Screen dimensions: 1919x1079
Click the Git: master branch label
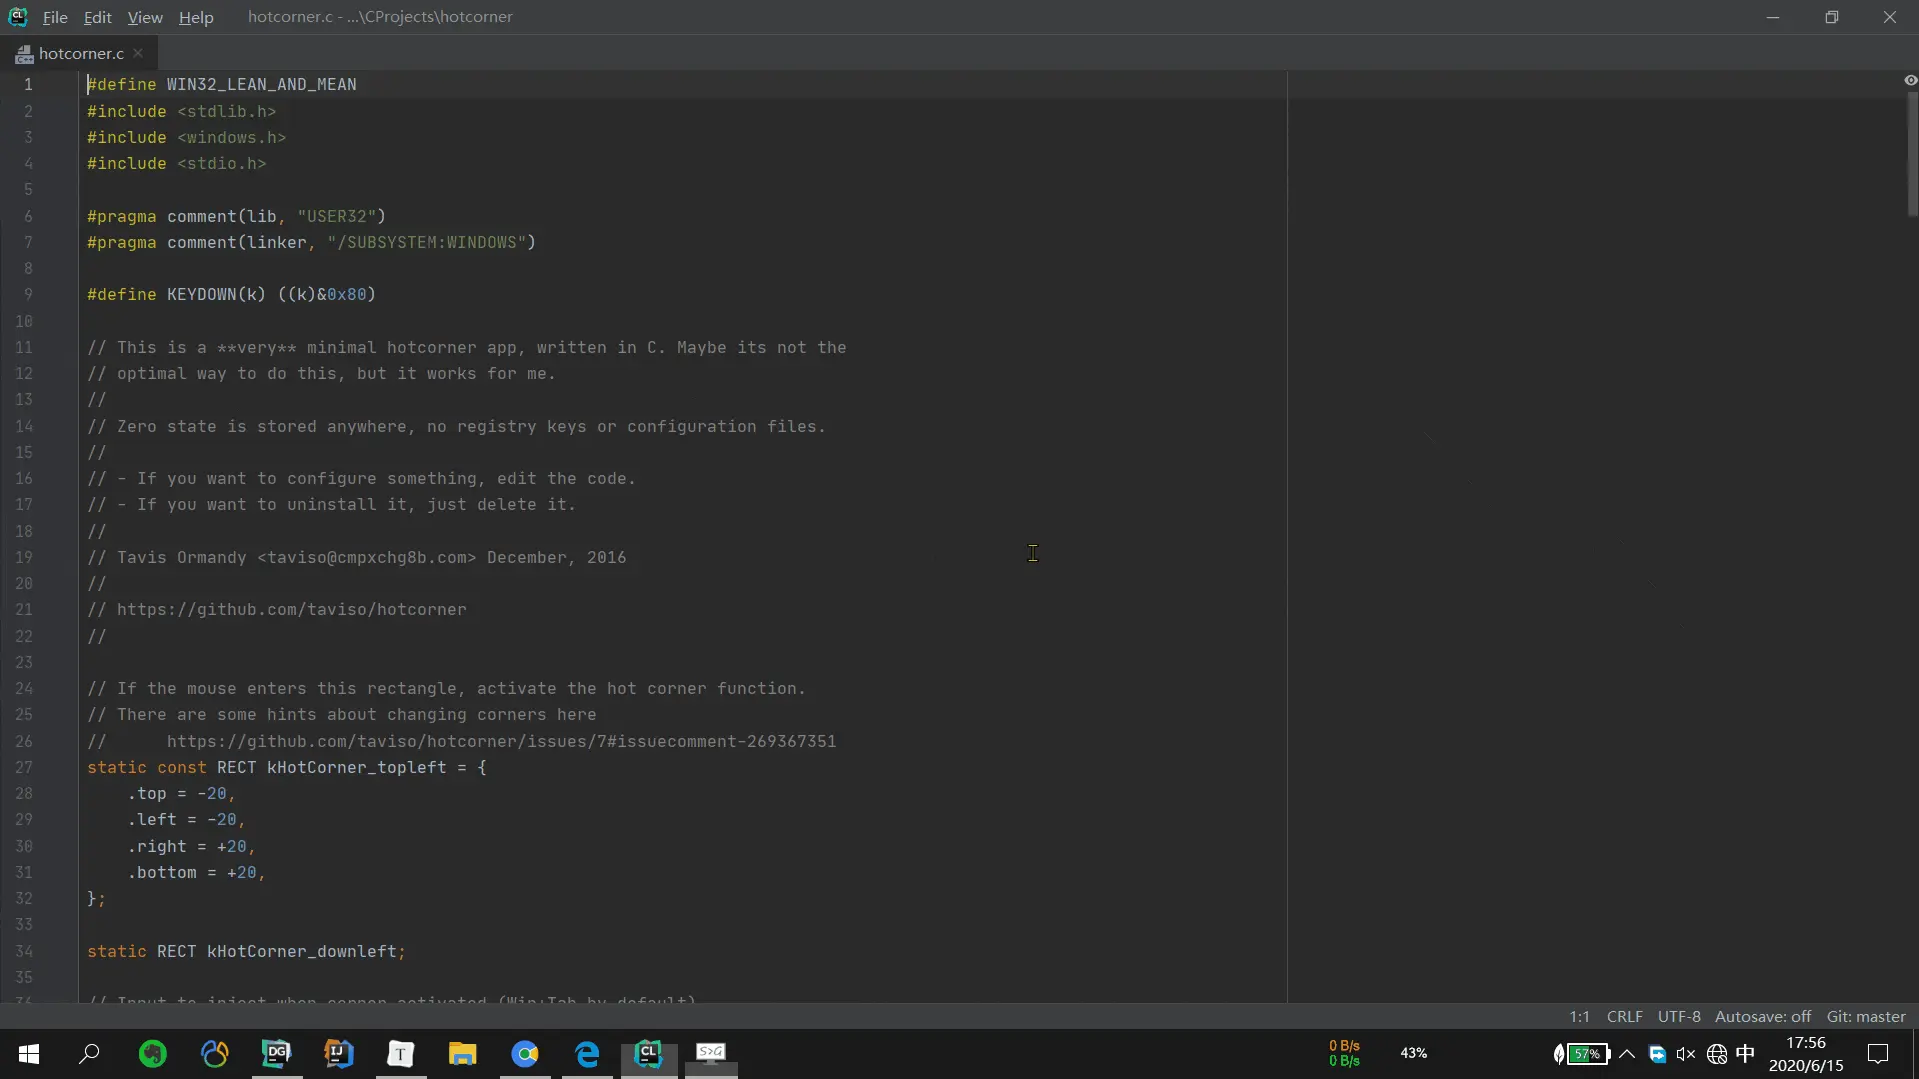(1866, 1016)
